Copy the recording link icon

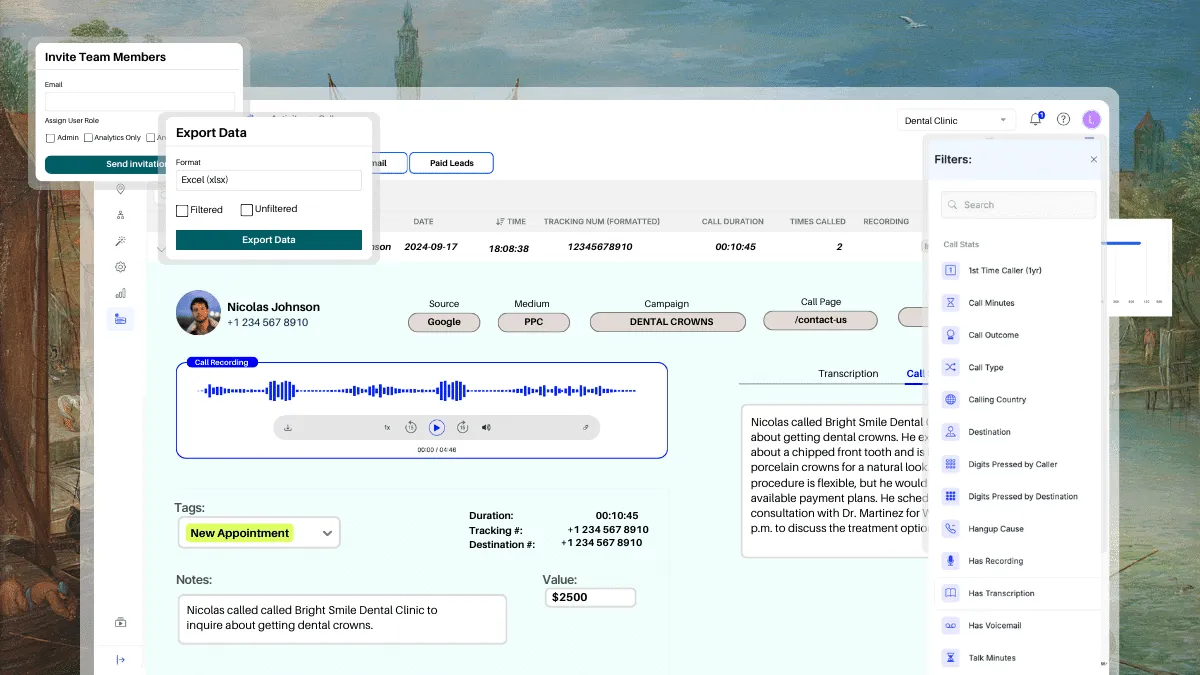coord(586,427)
